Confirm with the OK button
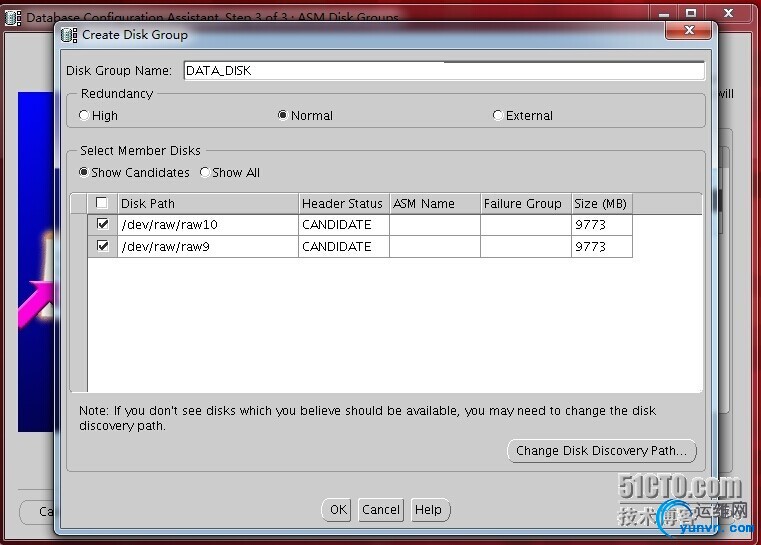The height and width of the screenshot is (545, 761). pos(338,510)
